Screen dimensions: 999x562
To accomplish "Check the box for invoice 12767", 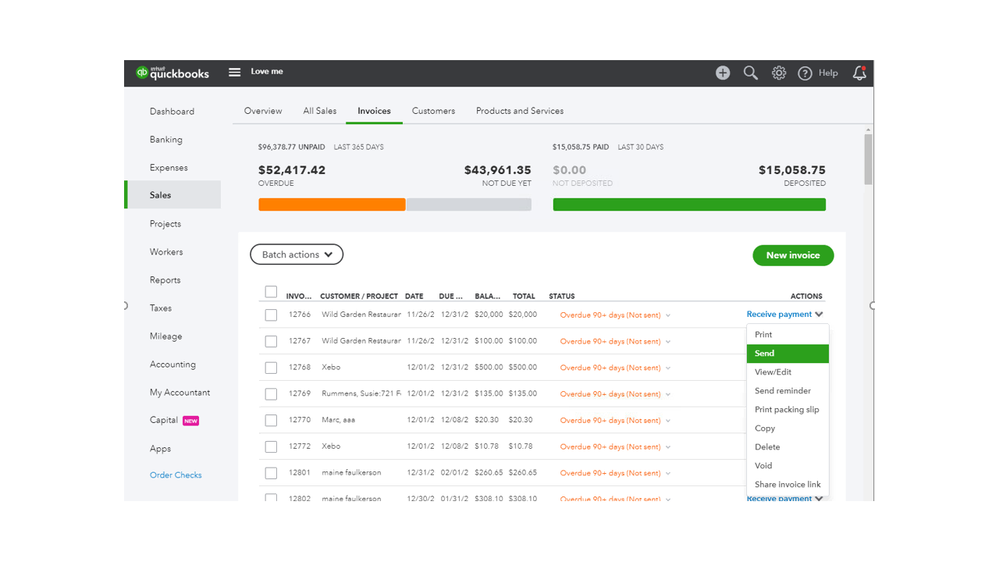I will coord(271,342).
